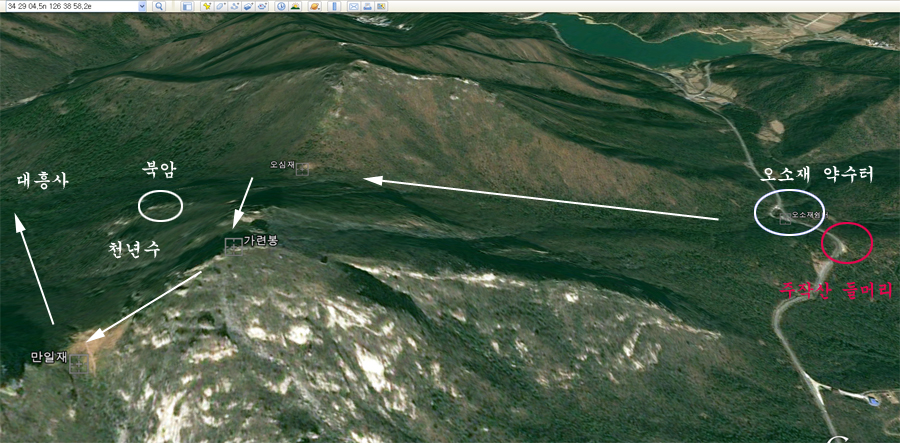Toggle the sidebar panel visibility

point(186,6)
